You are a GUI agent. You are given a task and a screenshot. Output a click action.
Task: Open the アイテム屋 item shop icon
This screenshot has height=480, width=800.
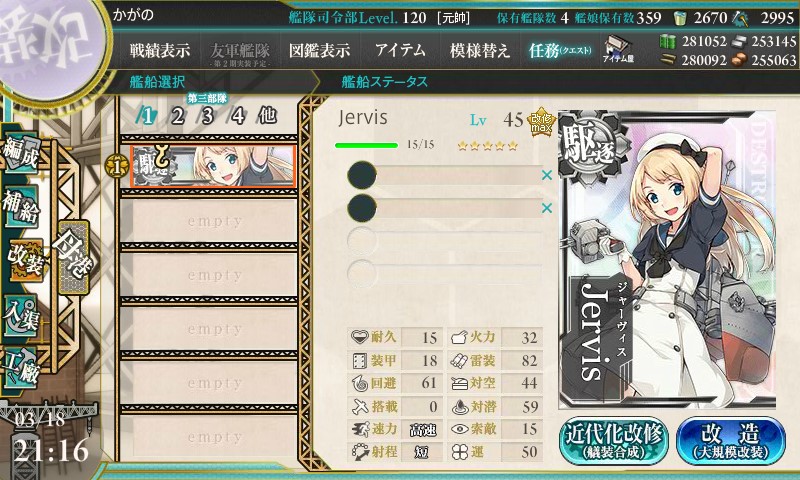click(x=618, y=49)
